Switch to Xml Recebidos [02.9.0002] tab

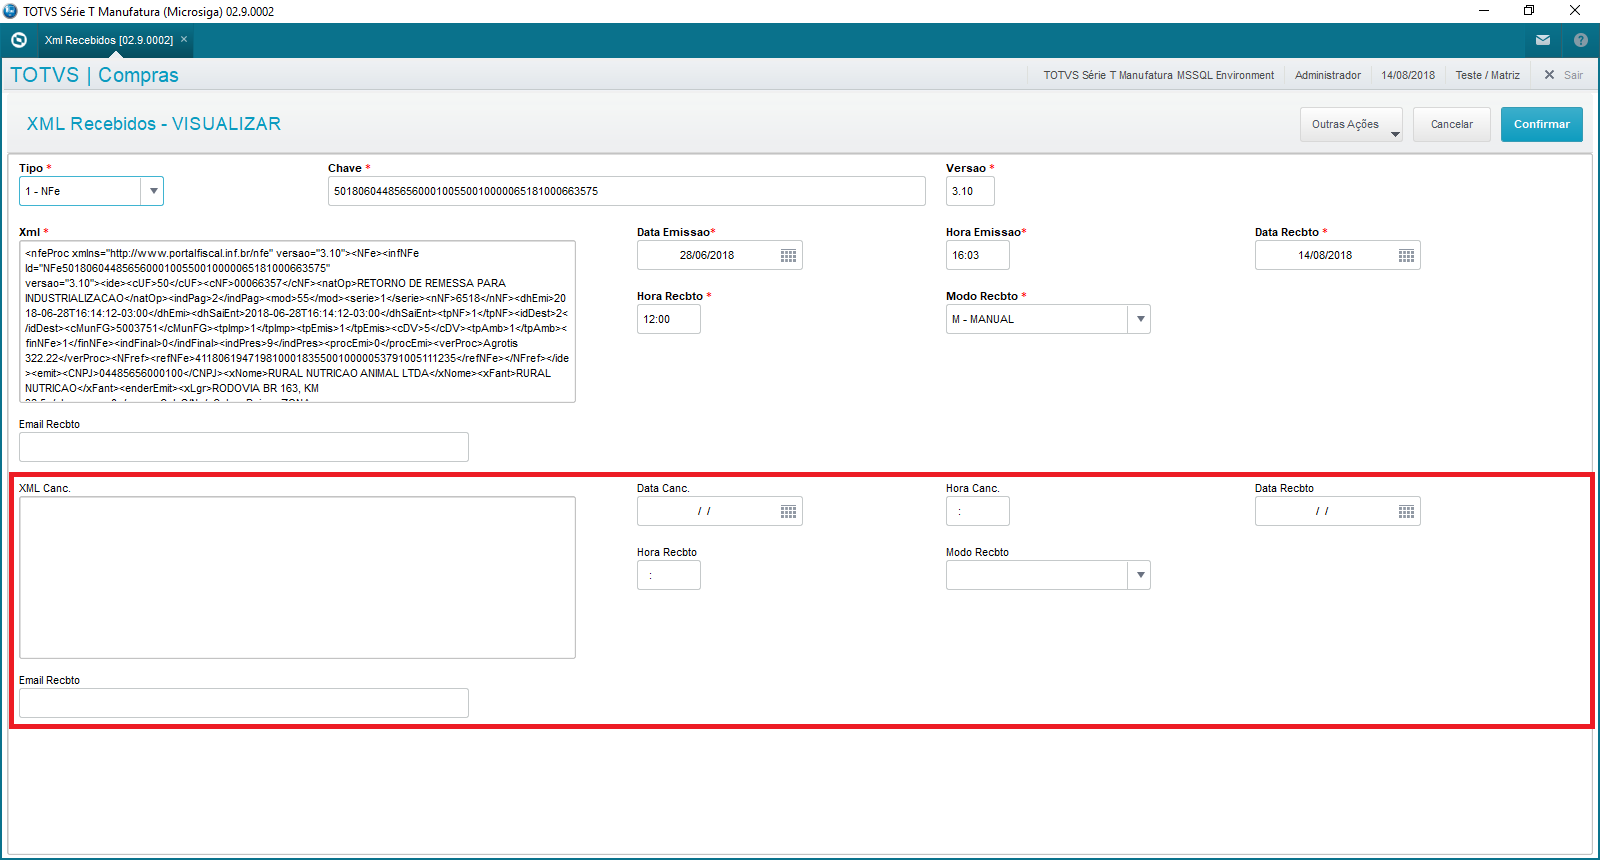coord(108,40)
